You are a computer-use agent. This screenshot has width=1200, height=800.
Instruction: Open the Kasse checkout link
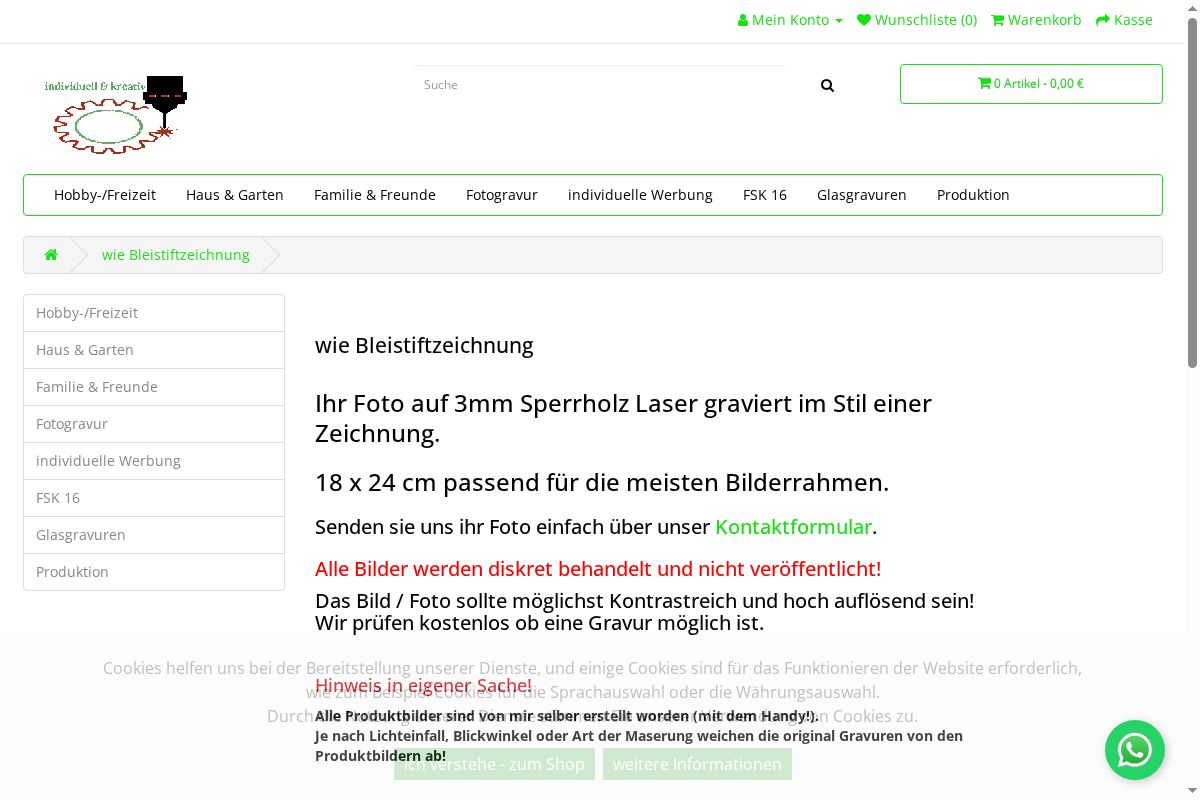[1124, 20]
